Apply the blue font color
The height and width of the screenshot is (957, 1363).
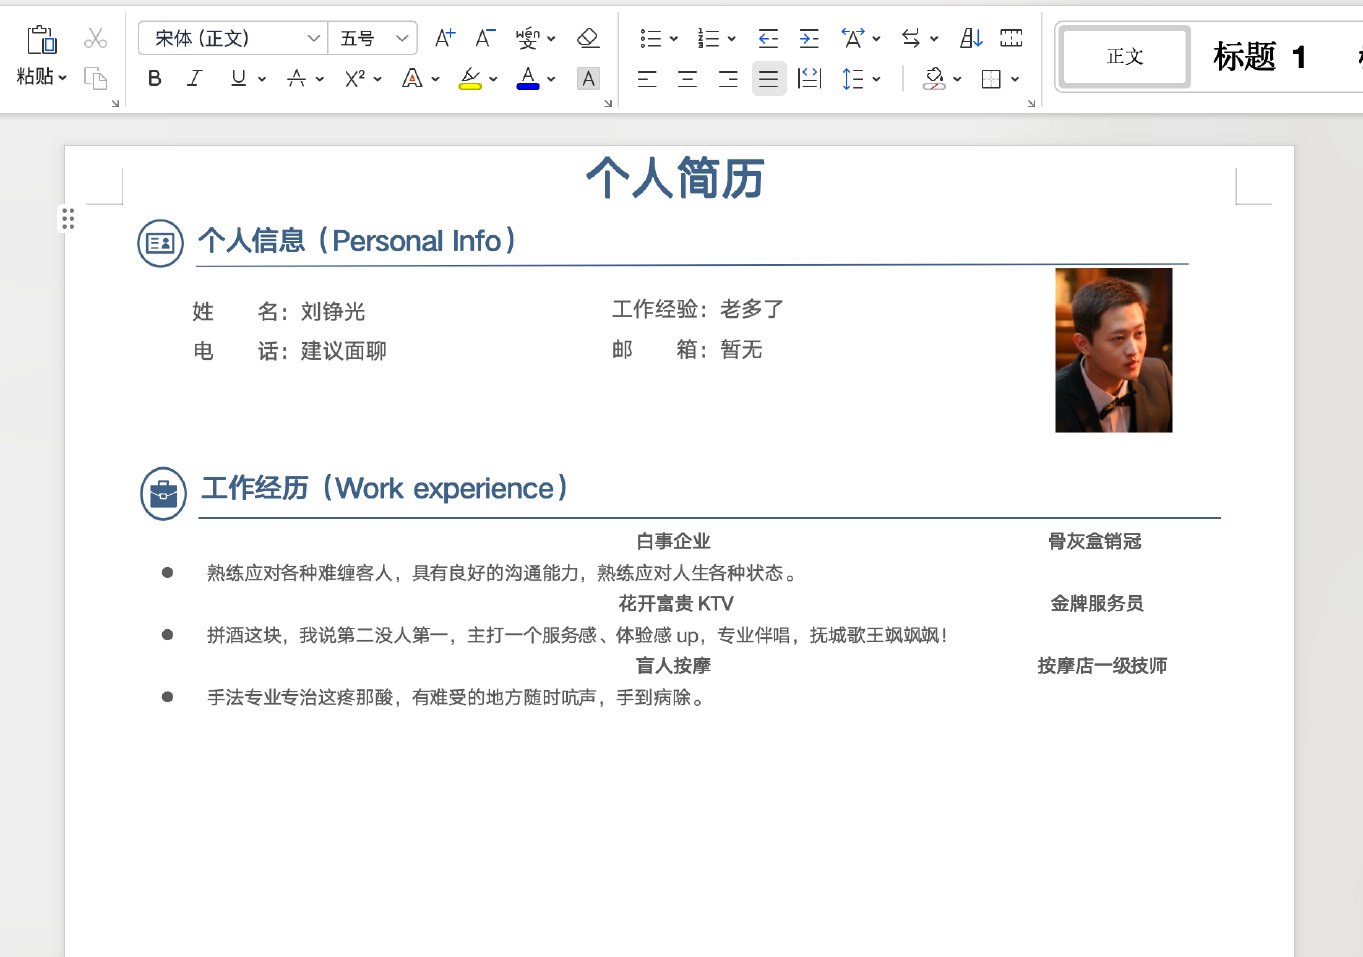[x=528, y=78]
